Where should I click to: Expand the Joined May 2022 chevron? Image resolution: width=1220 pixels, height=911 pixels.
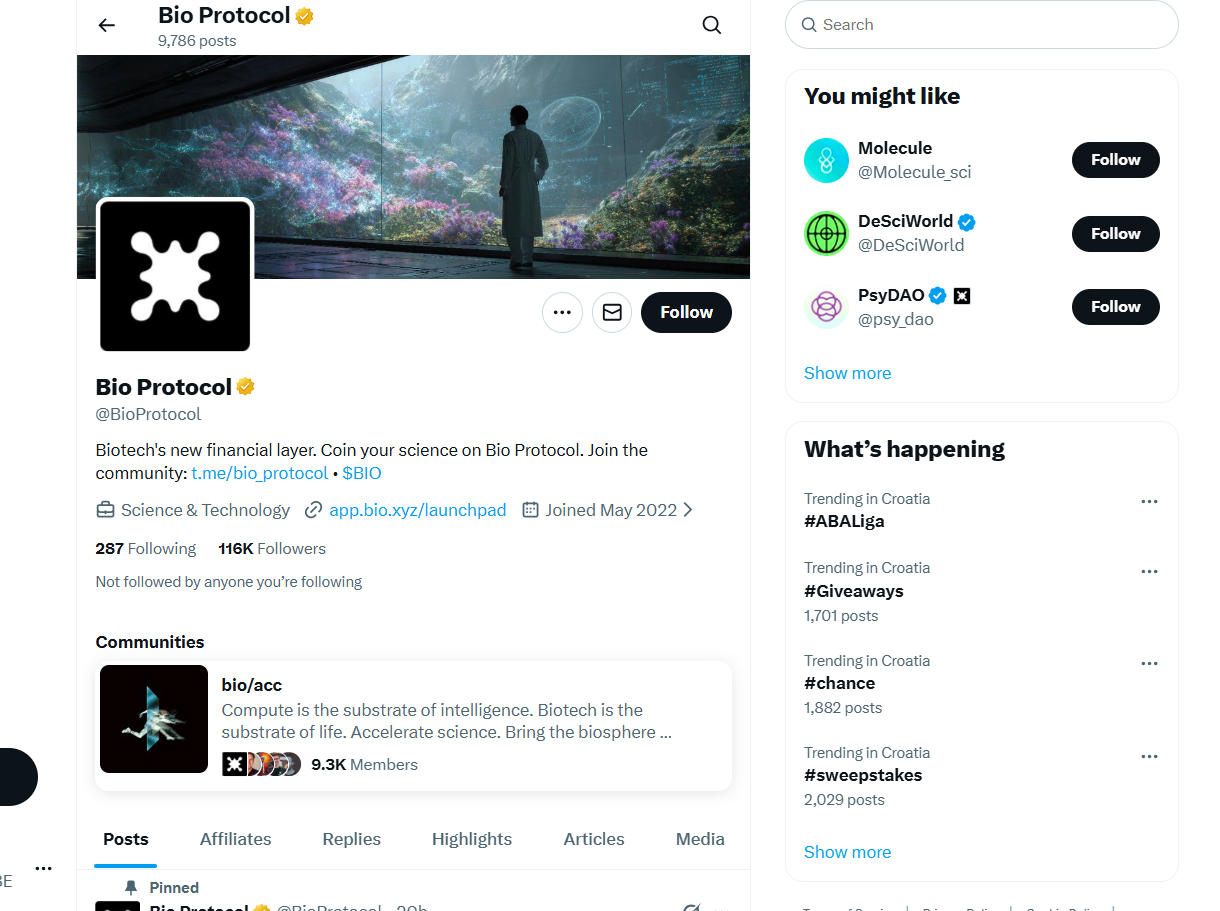coord(688,510)
